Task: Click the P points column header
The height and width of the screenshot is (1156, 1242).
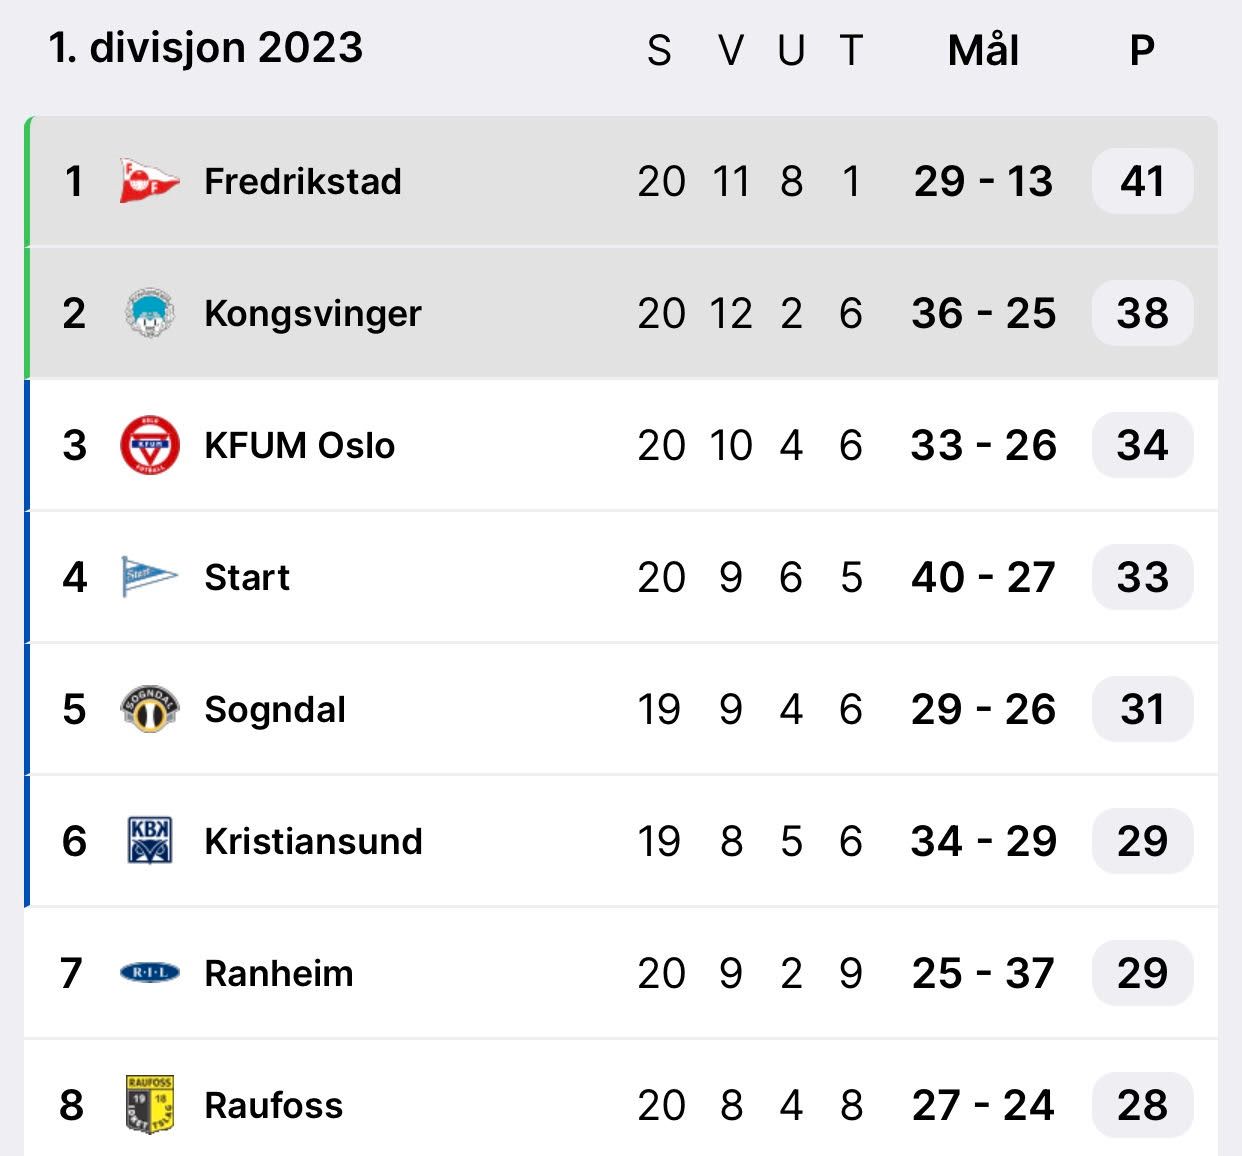Action: point(1142,50)
